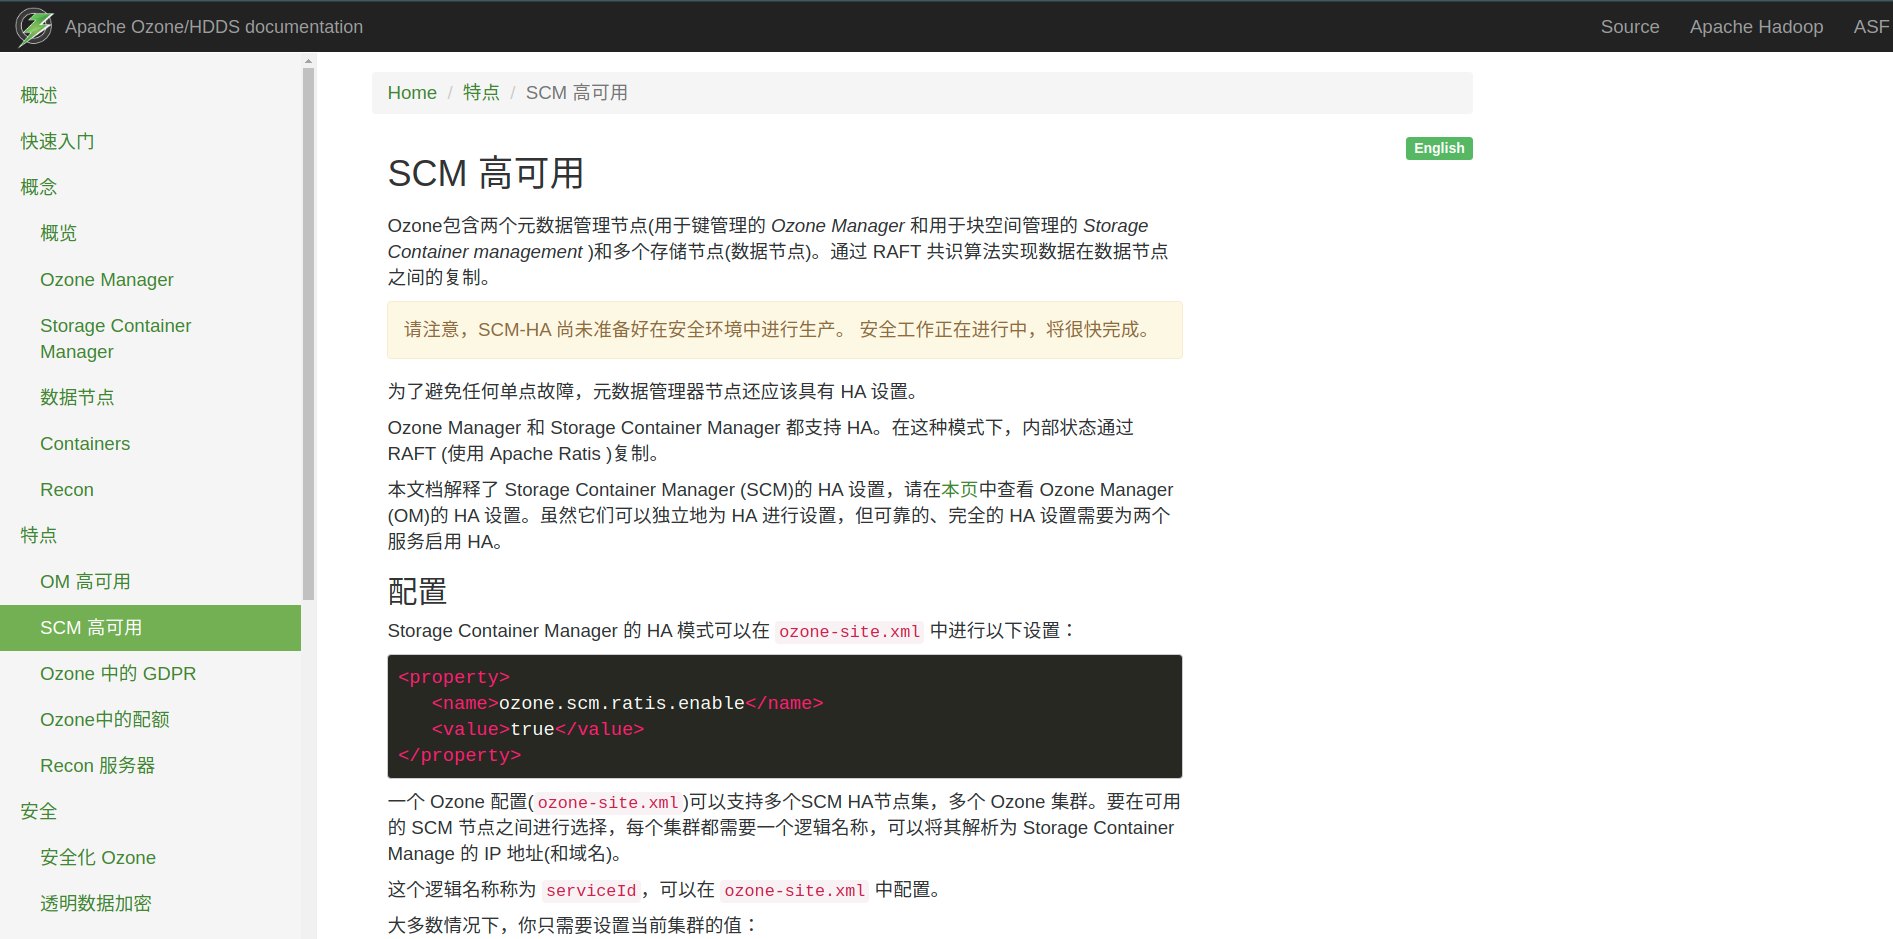
Task: Open 数据节点 sidebar page
Action: pyautogui.click(x=77, y=397)
